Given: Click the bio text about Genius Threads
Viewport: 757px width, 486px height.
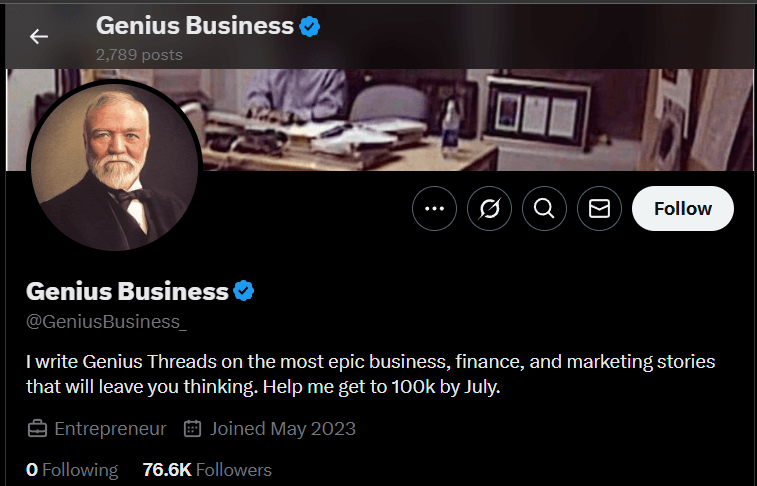Looking at the screenshot, I should pyautogui.click(x=370, y=374).
